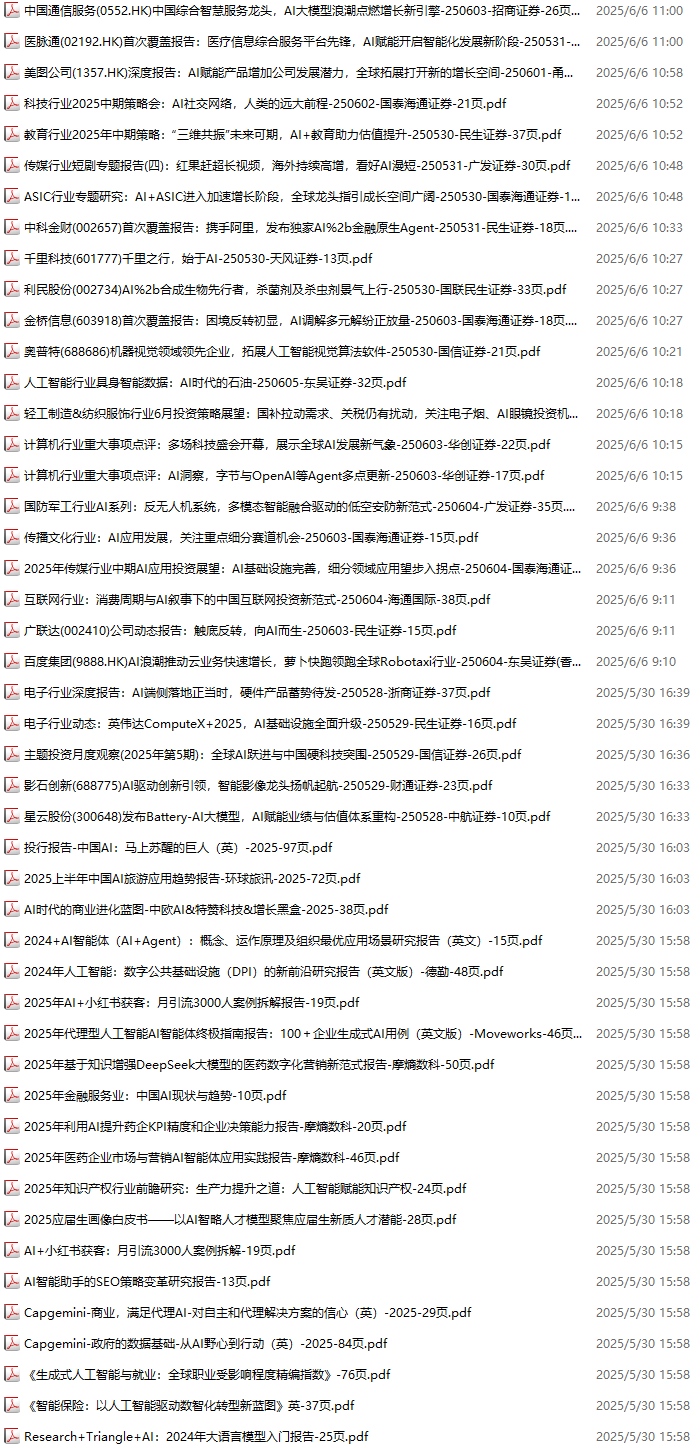Select the PDF icon for 《智能保险》 report
This screenshot has width=700, height=1448.
pos(12,1406)
